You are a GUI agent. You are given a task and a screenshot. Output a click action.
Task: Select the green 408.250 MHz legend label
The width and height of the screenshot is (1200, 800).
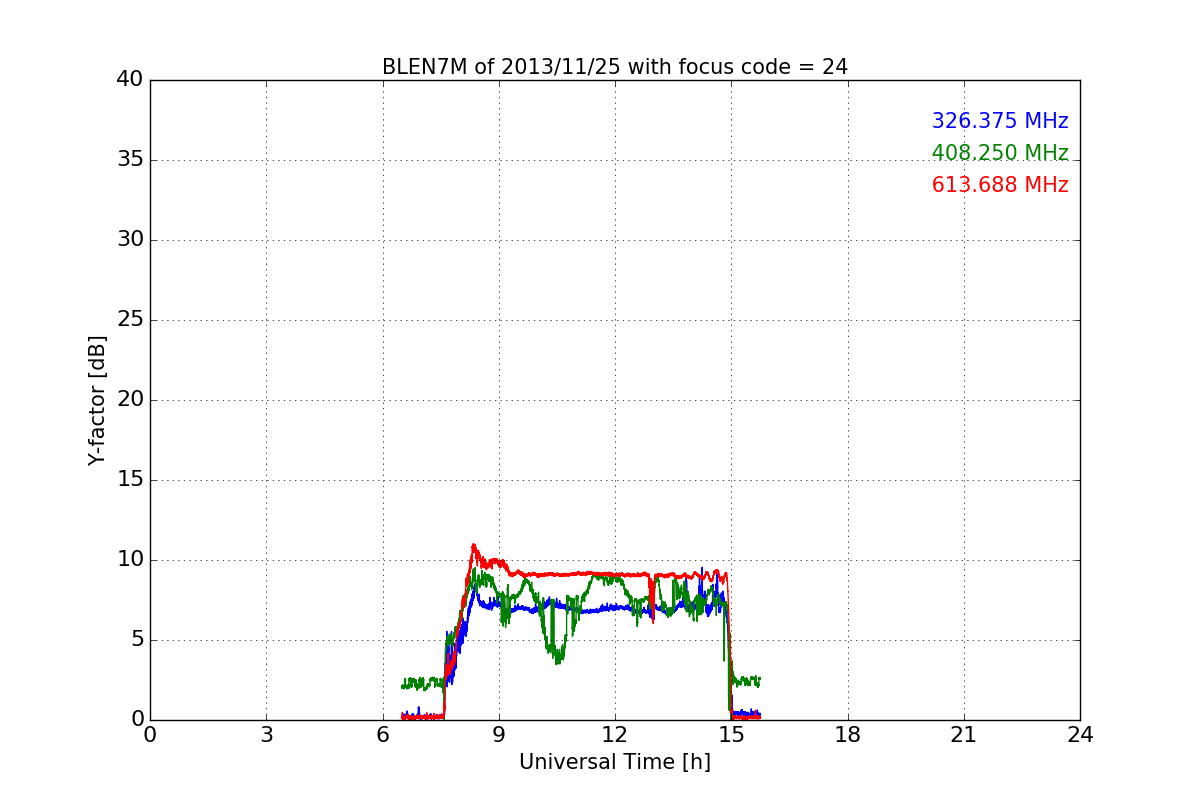coord(1000,153)
